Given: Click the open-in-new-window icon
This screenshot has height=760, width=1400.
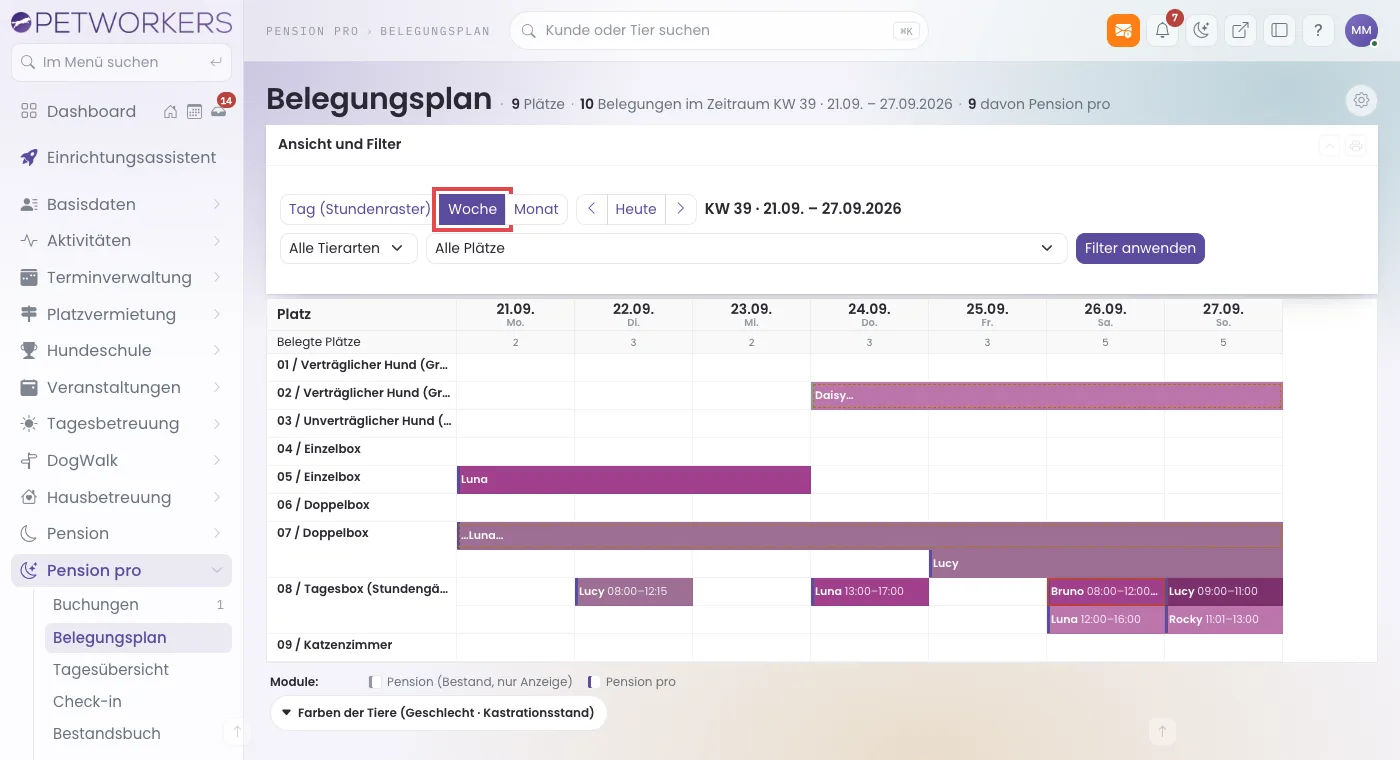Looking at the screenshot, I should point(1240,30).
